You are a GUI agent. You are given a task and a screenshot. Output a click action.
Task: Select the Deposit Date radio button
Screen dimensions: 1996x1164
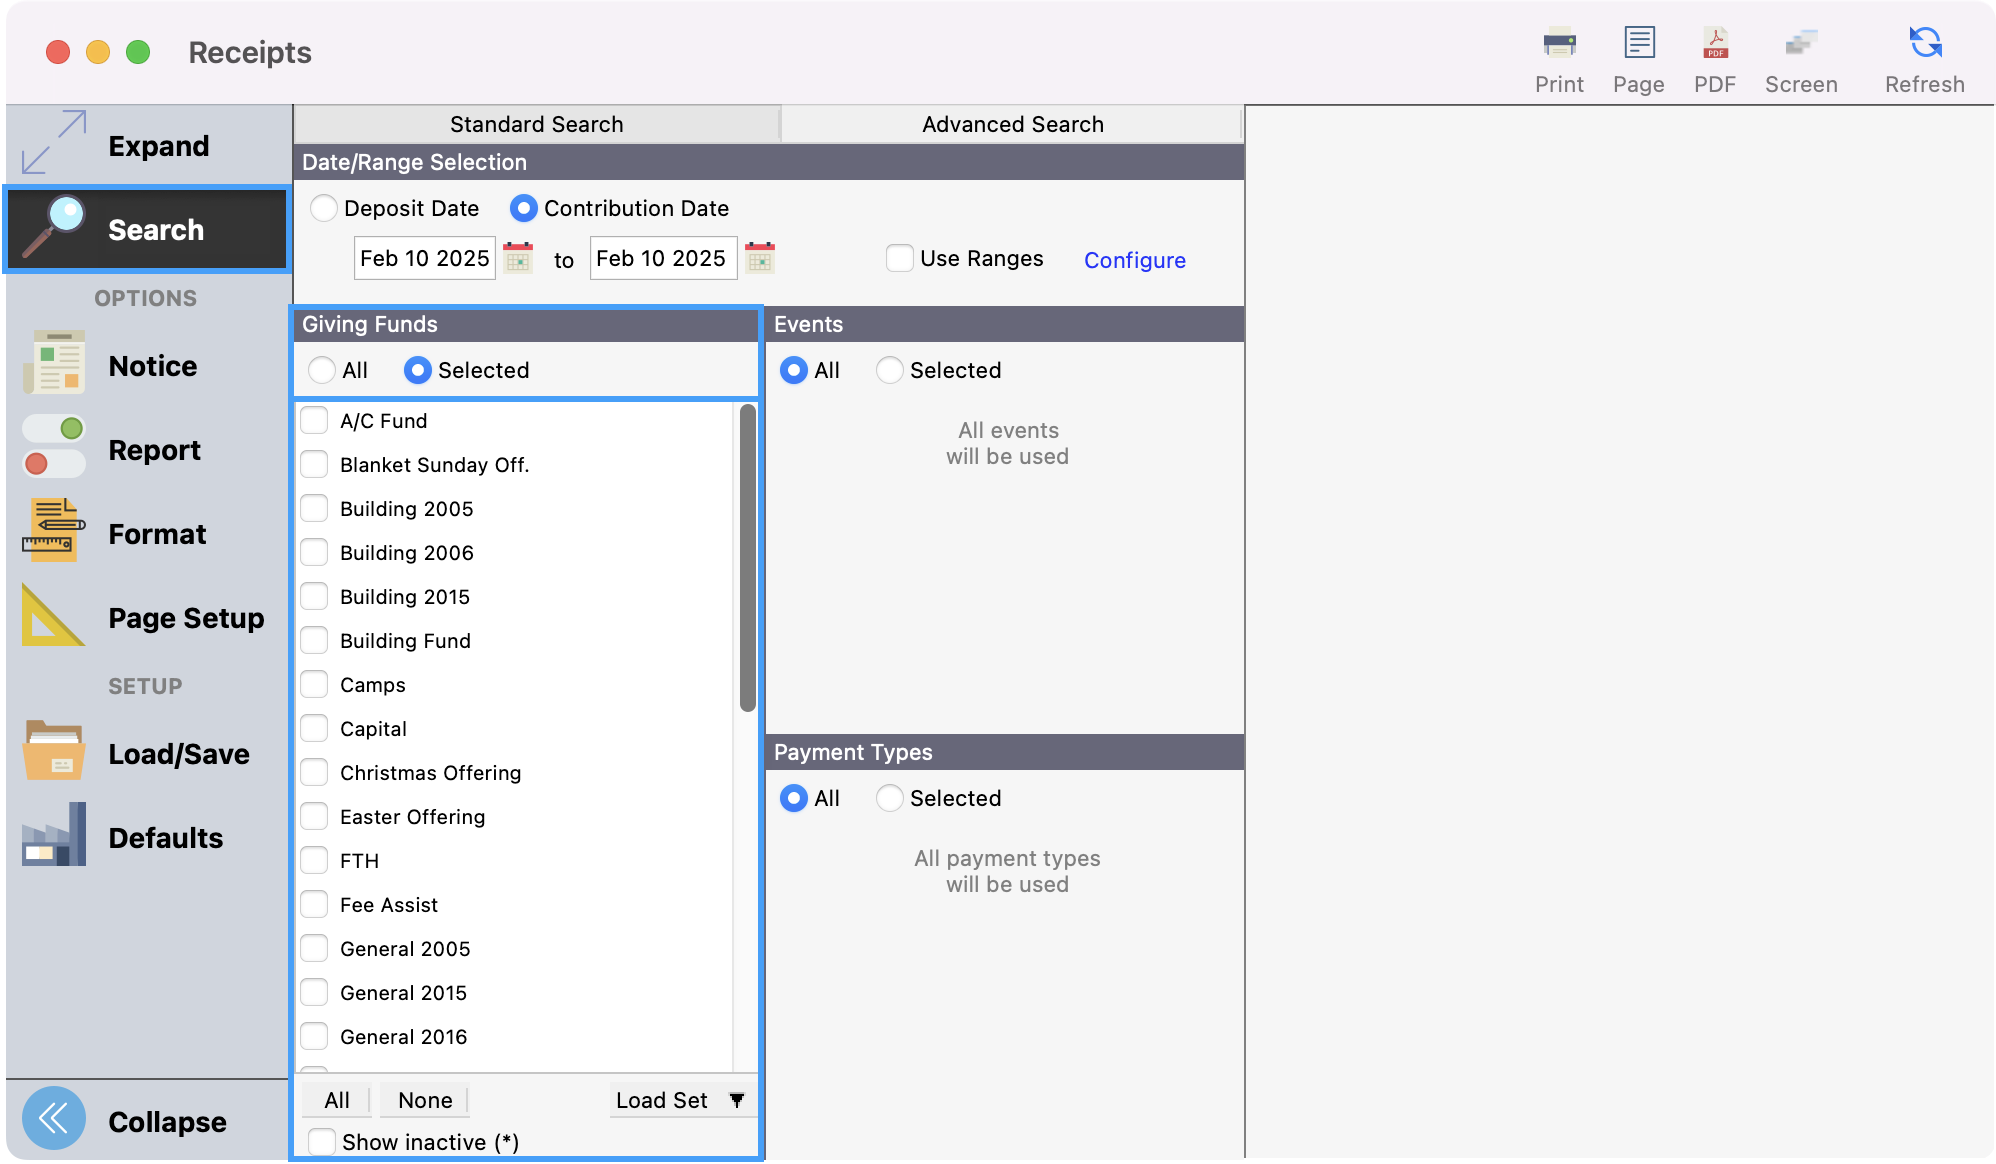coord(324,208)
